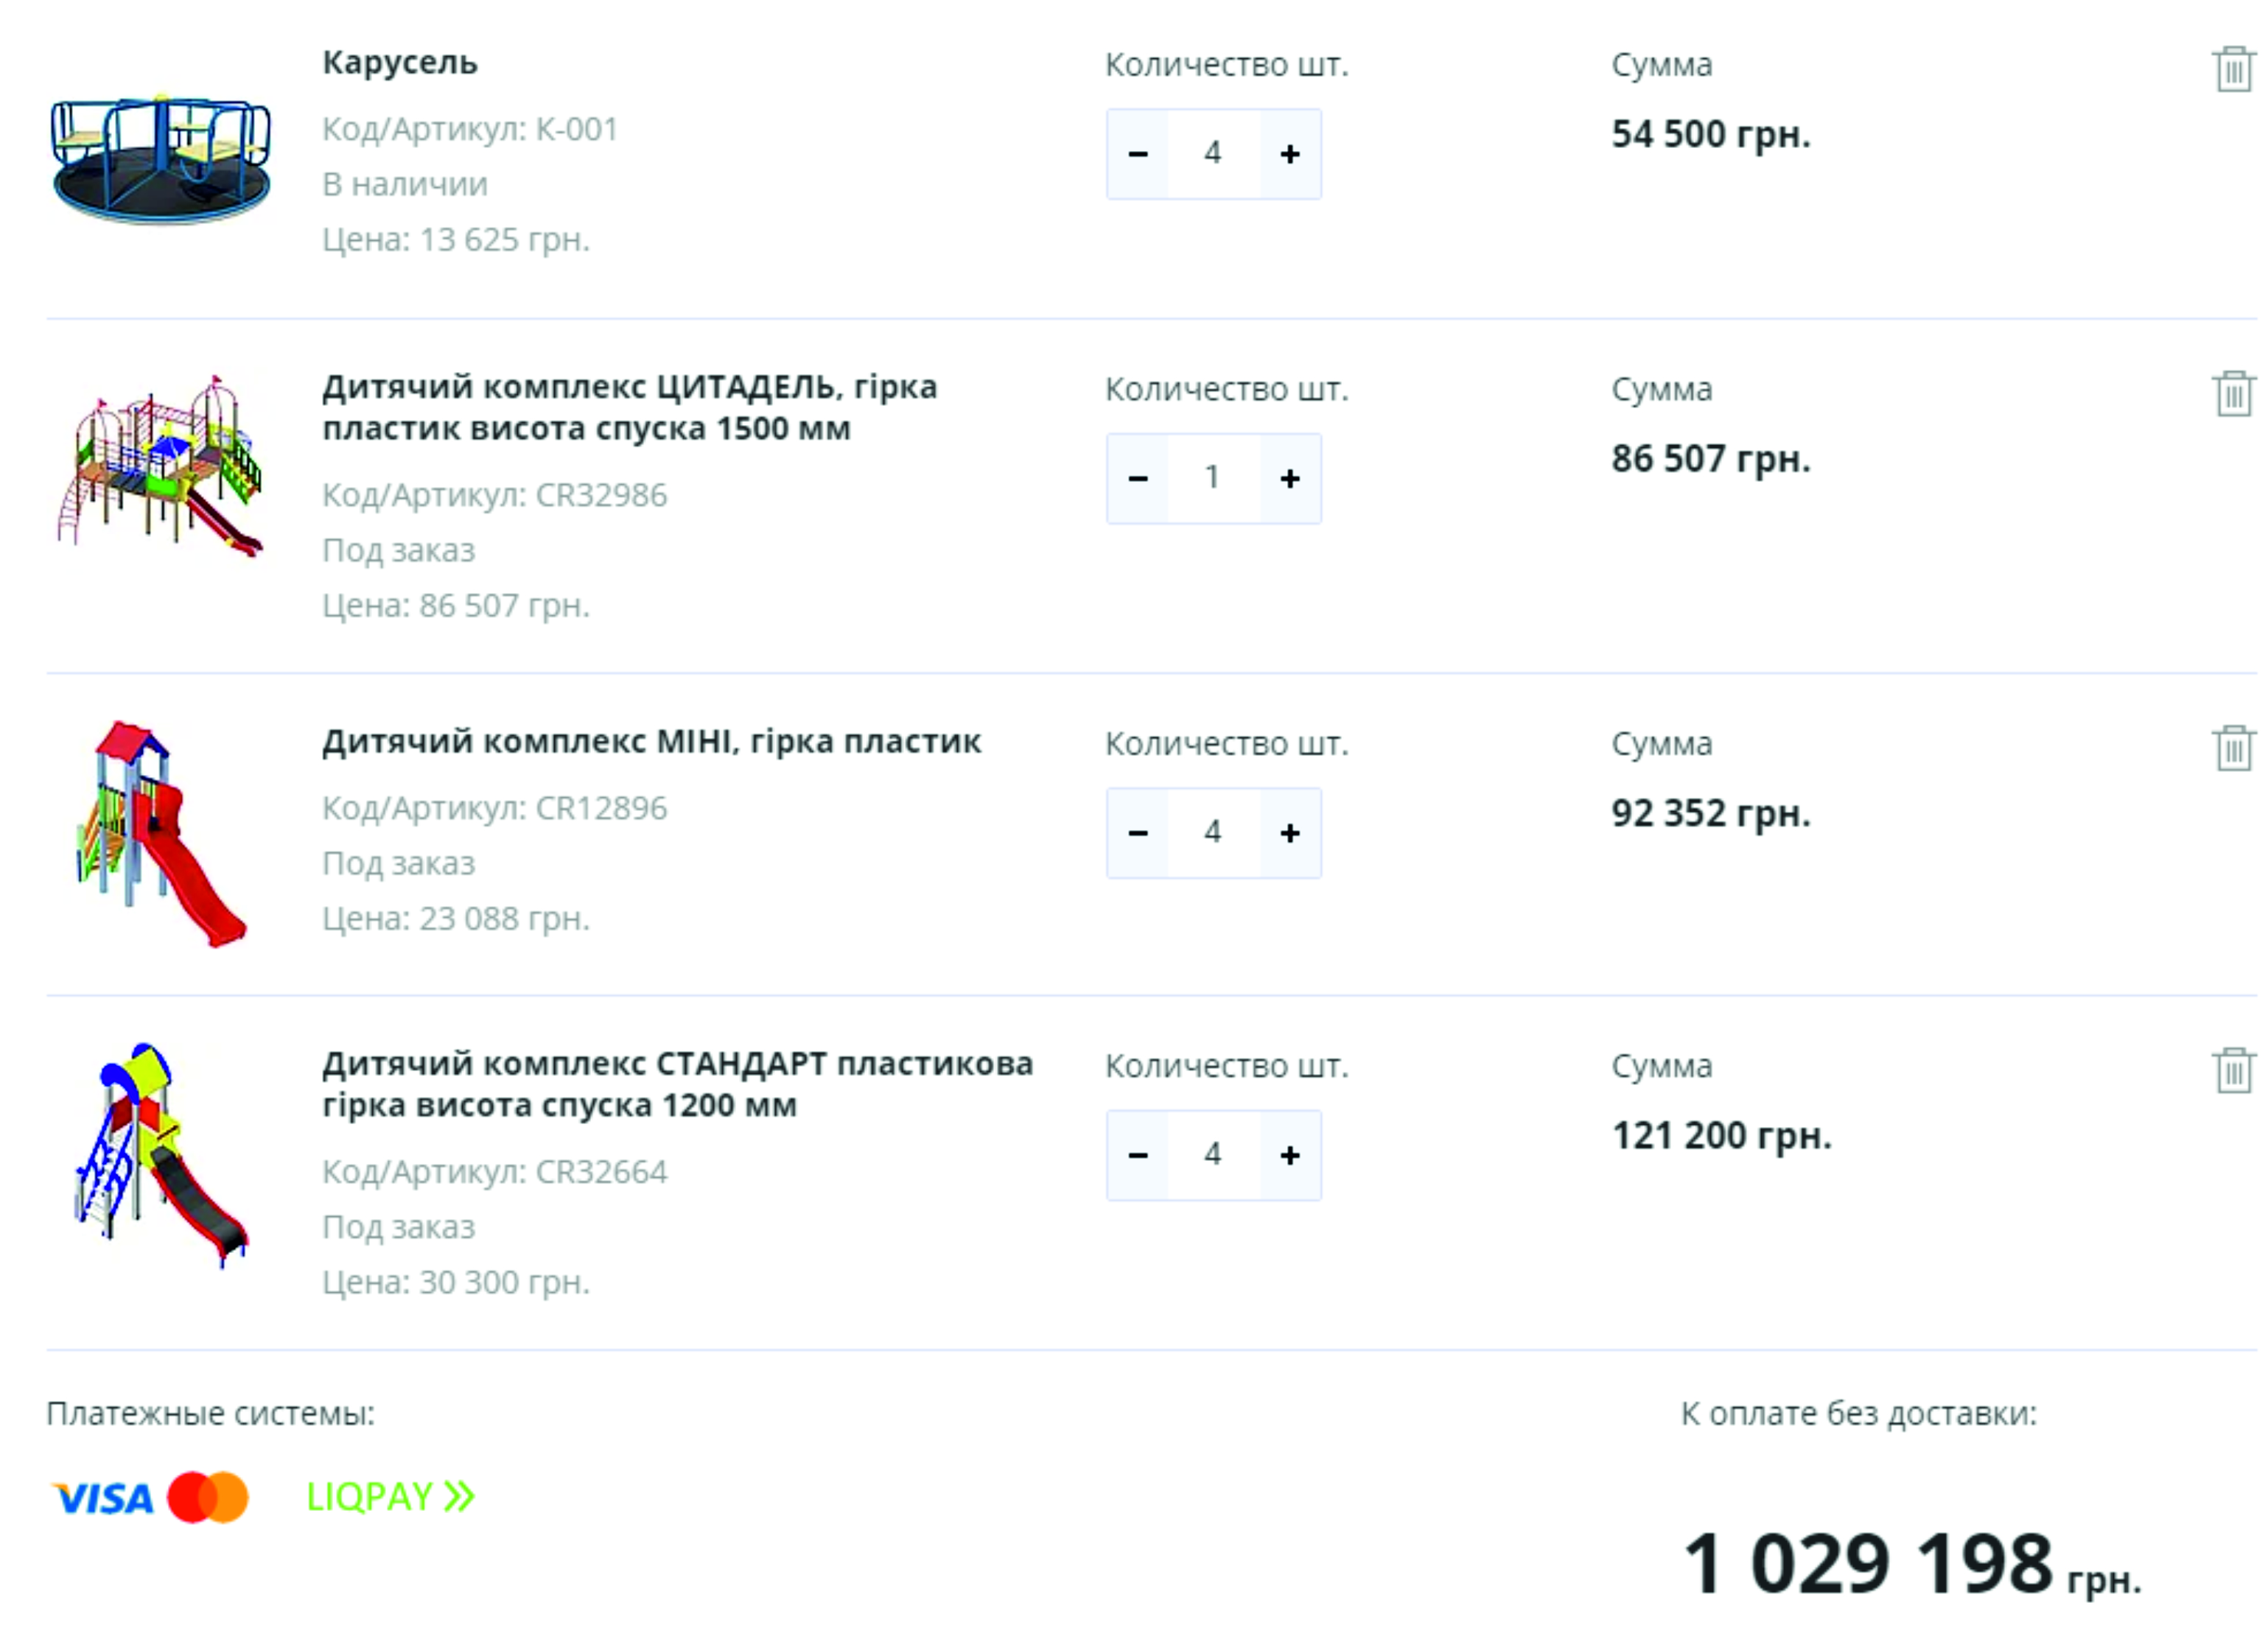Delete the Карусель item with trash icon
Image resolution: width=2268 pixels, height=1642 pixels.
[x=2232, y=69]
